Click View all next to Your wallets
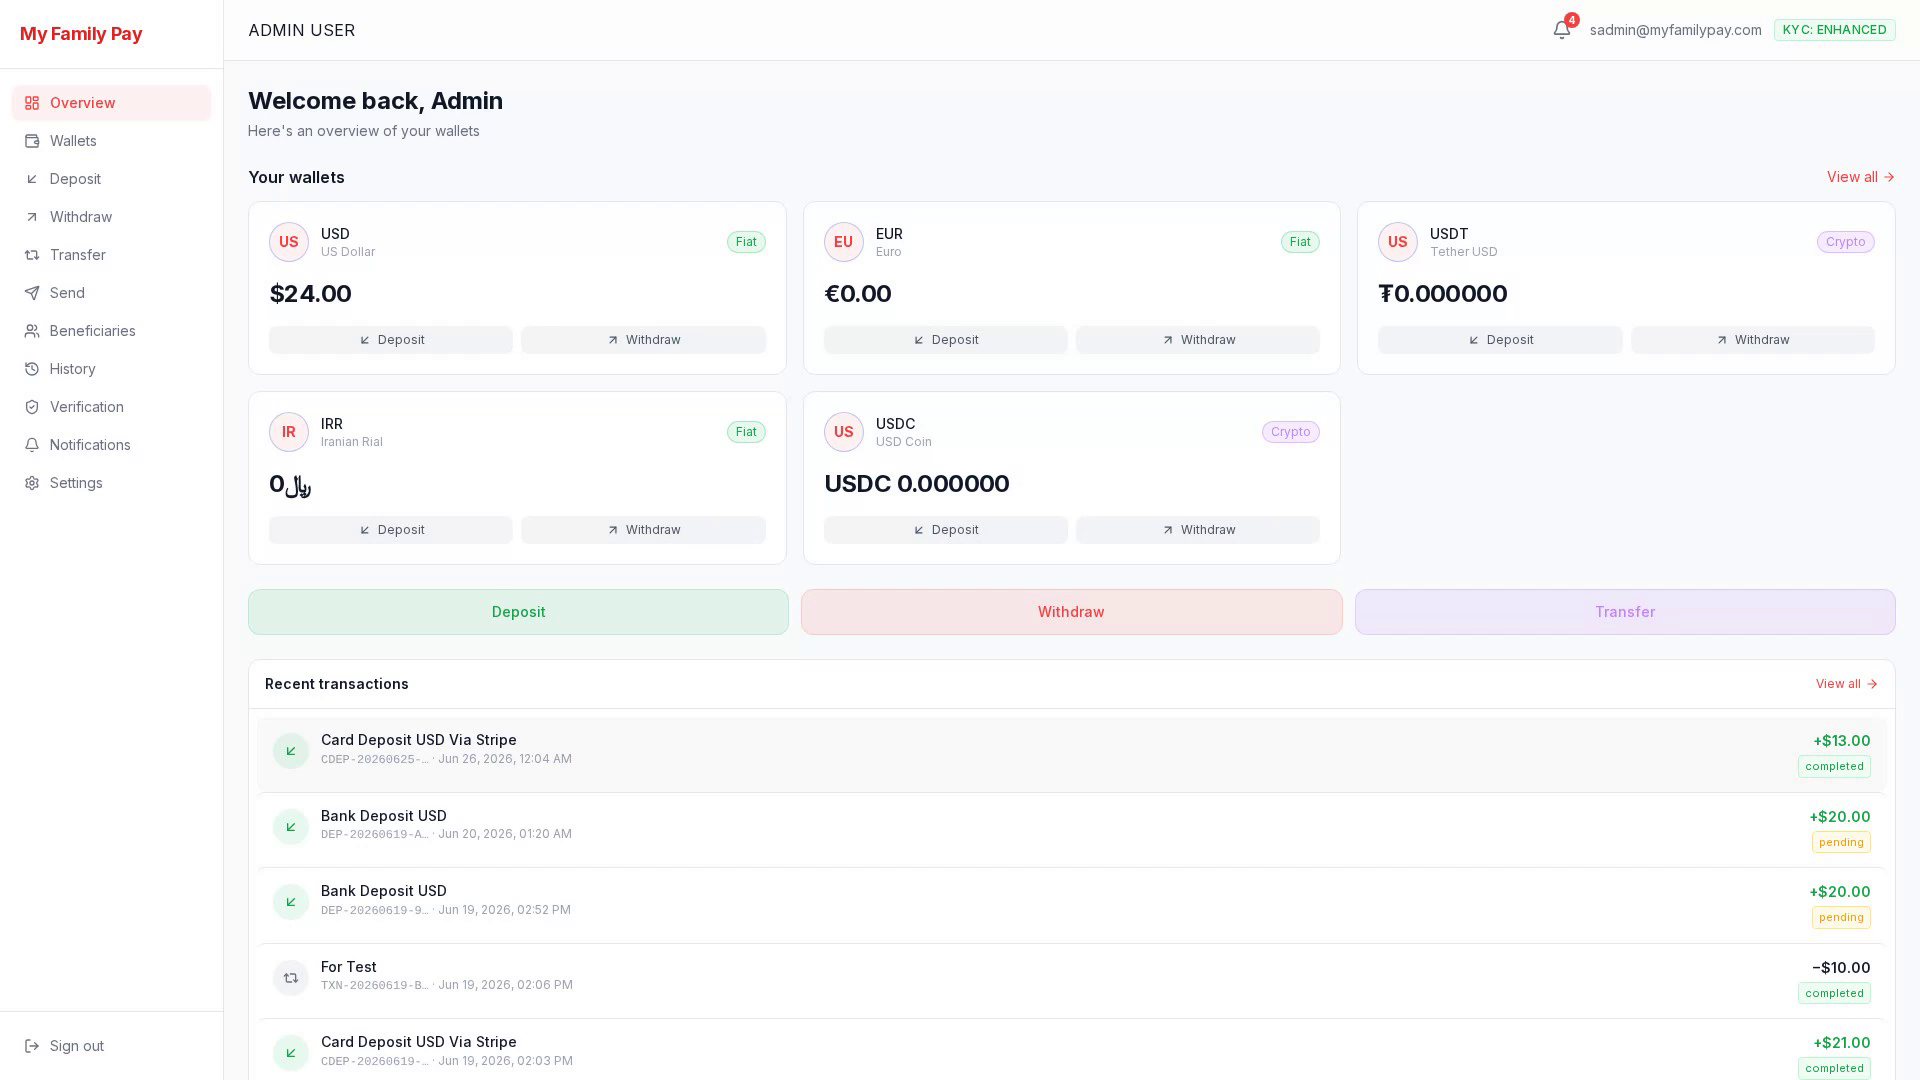The image size is (1920, 1080). pyautogui.click(x=1861, y=177)
